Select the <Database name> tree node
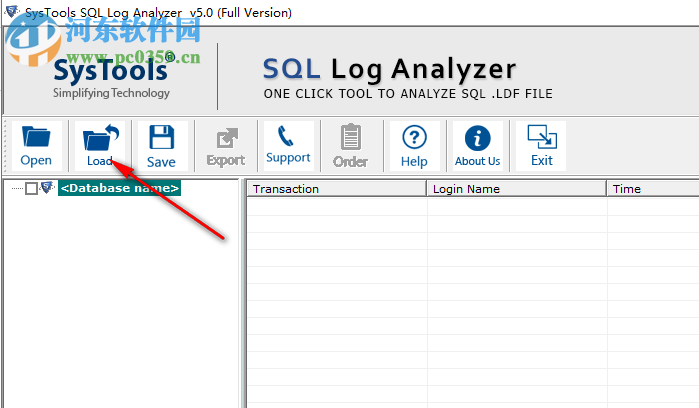 (119, 188)
